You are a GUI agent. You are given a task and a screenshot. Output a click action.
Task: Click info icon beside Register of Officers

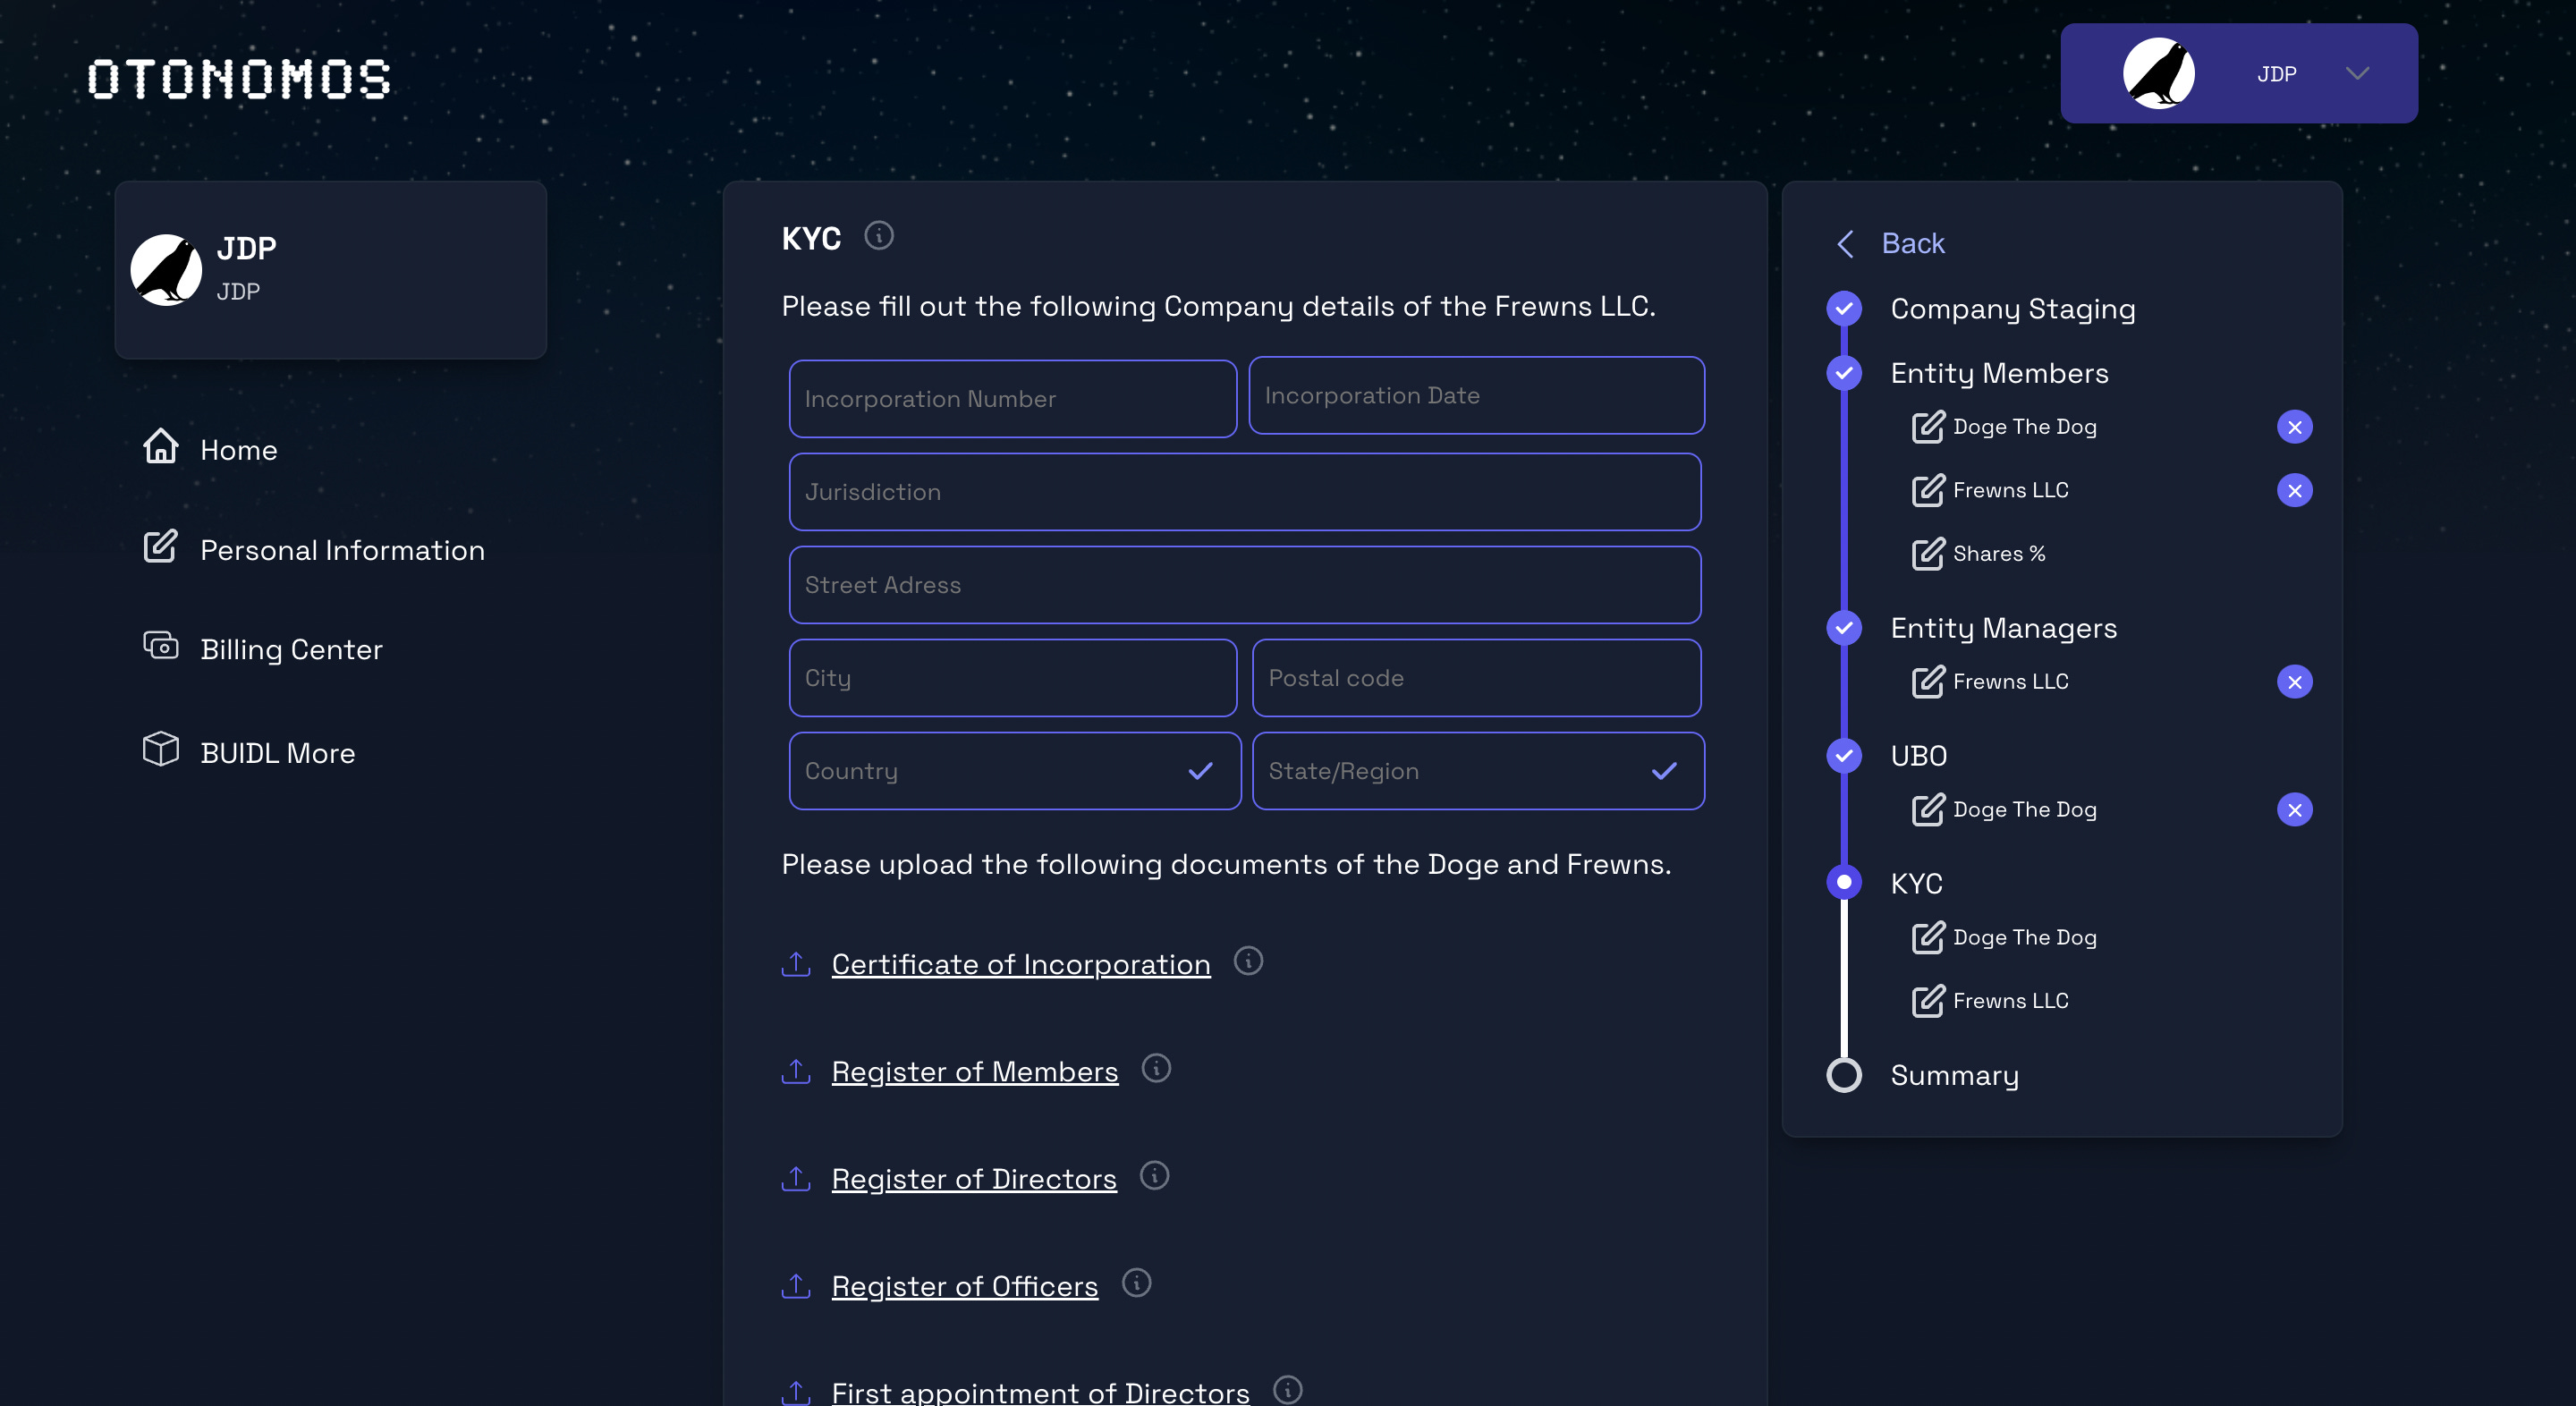pyautogui.click(x=1136, y=1283)
